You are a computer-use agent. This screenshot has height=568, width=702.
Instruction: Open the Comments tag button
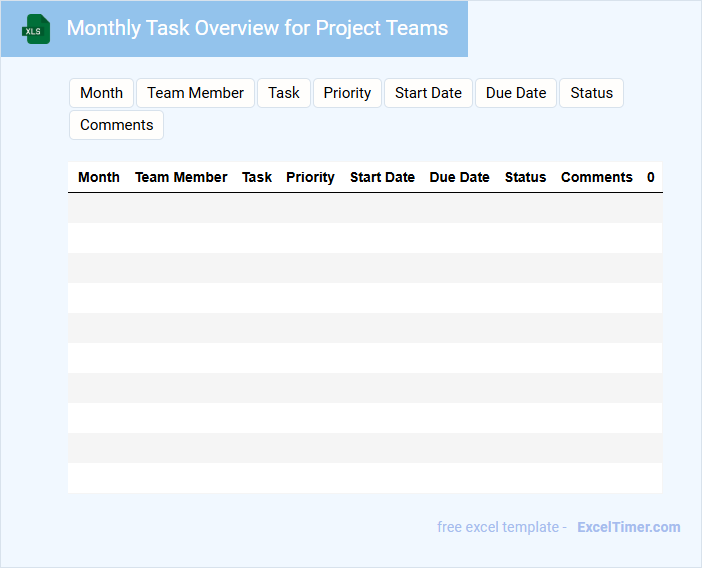pos(116,125)
